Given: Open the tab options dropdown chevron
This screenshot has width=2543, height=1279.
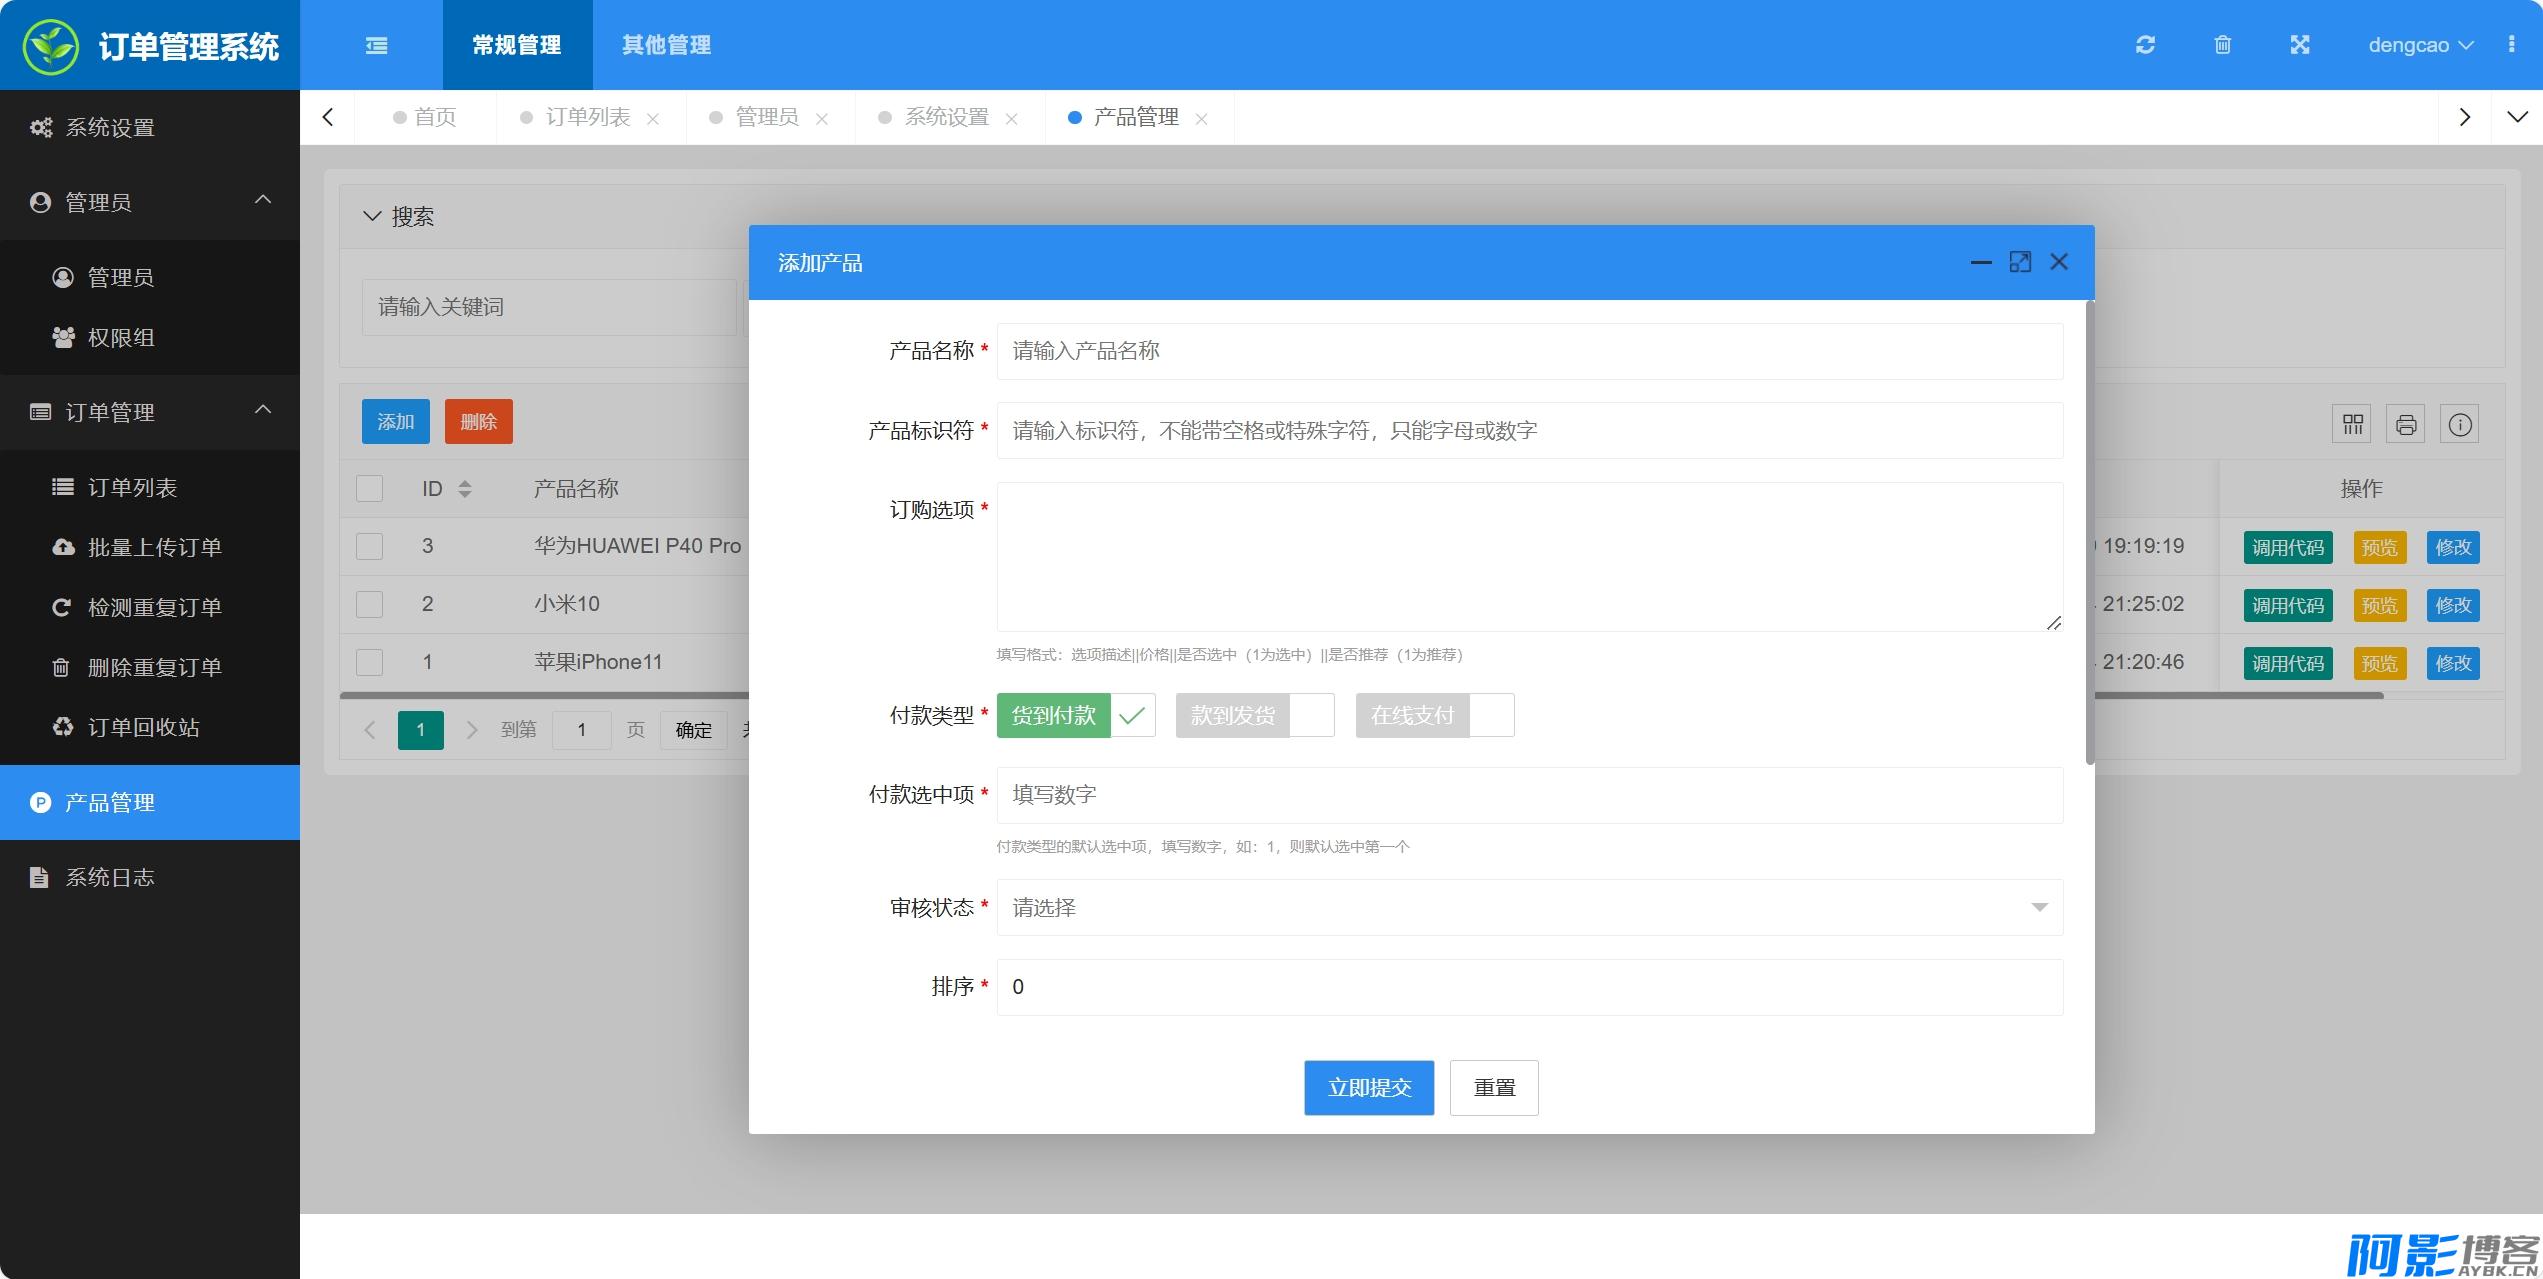Looking at the screenshot, I should click(2517, 117).
